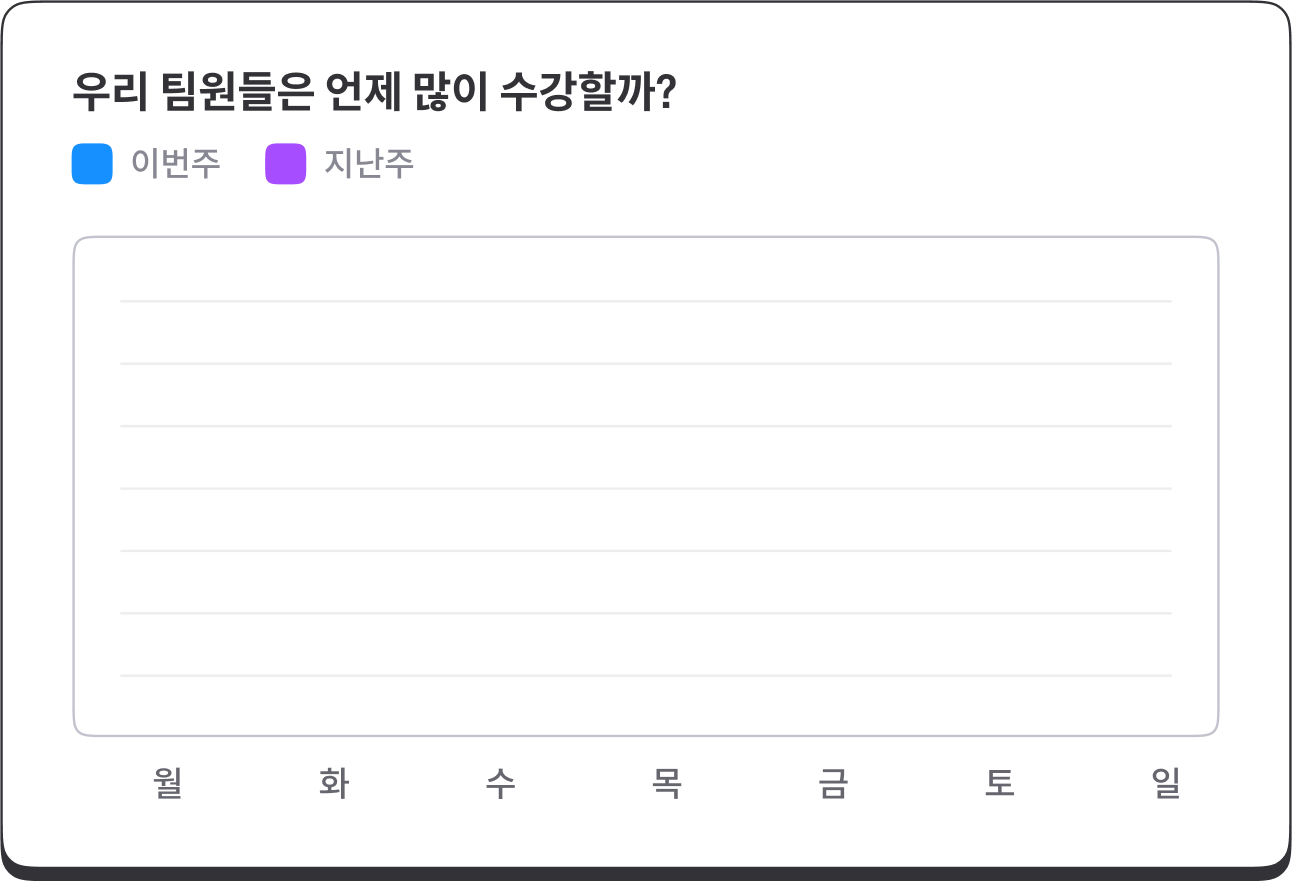
Task: Click the purple 지난주 legend swatch
Action: click(285, 164)
